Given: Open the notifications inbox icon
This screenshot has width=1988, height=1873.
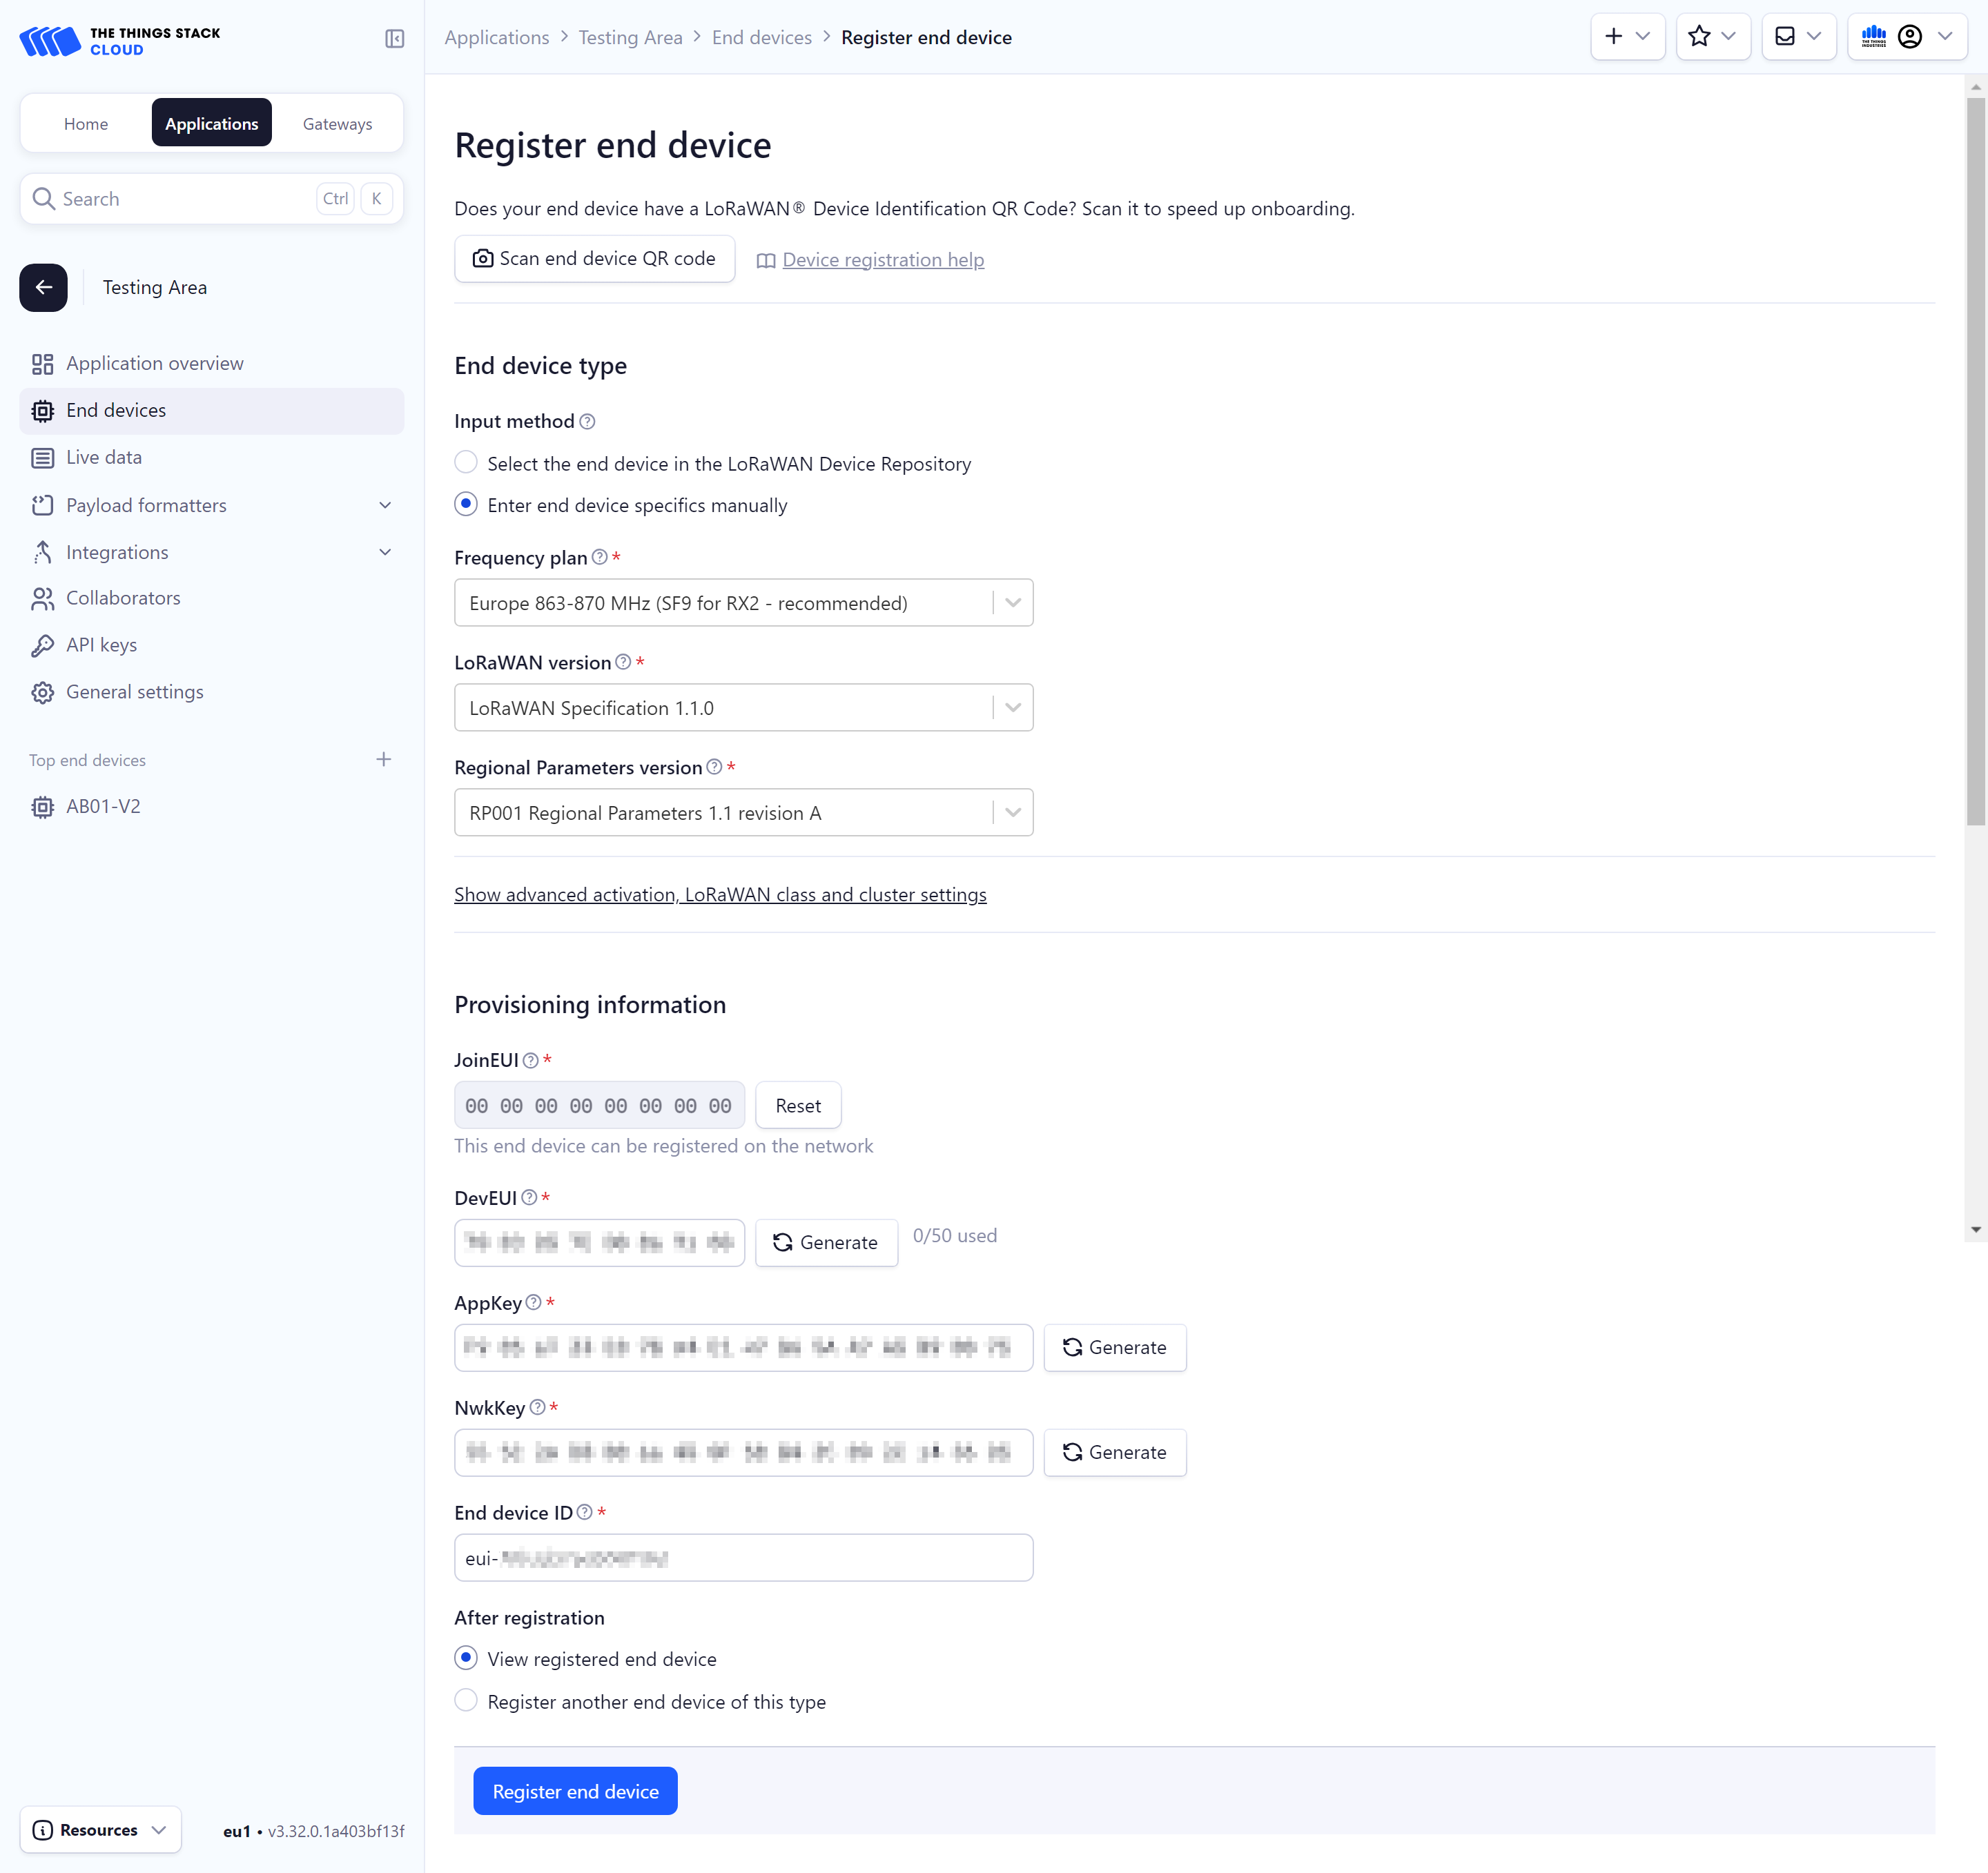Looking at the screenshot, I should coord(1786,36).
